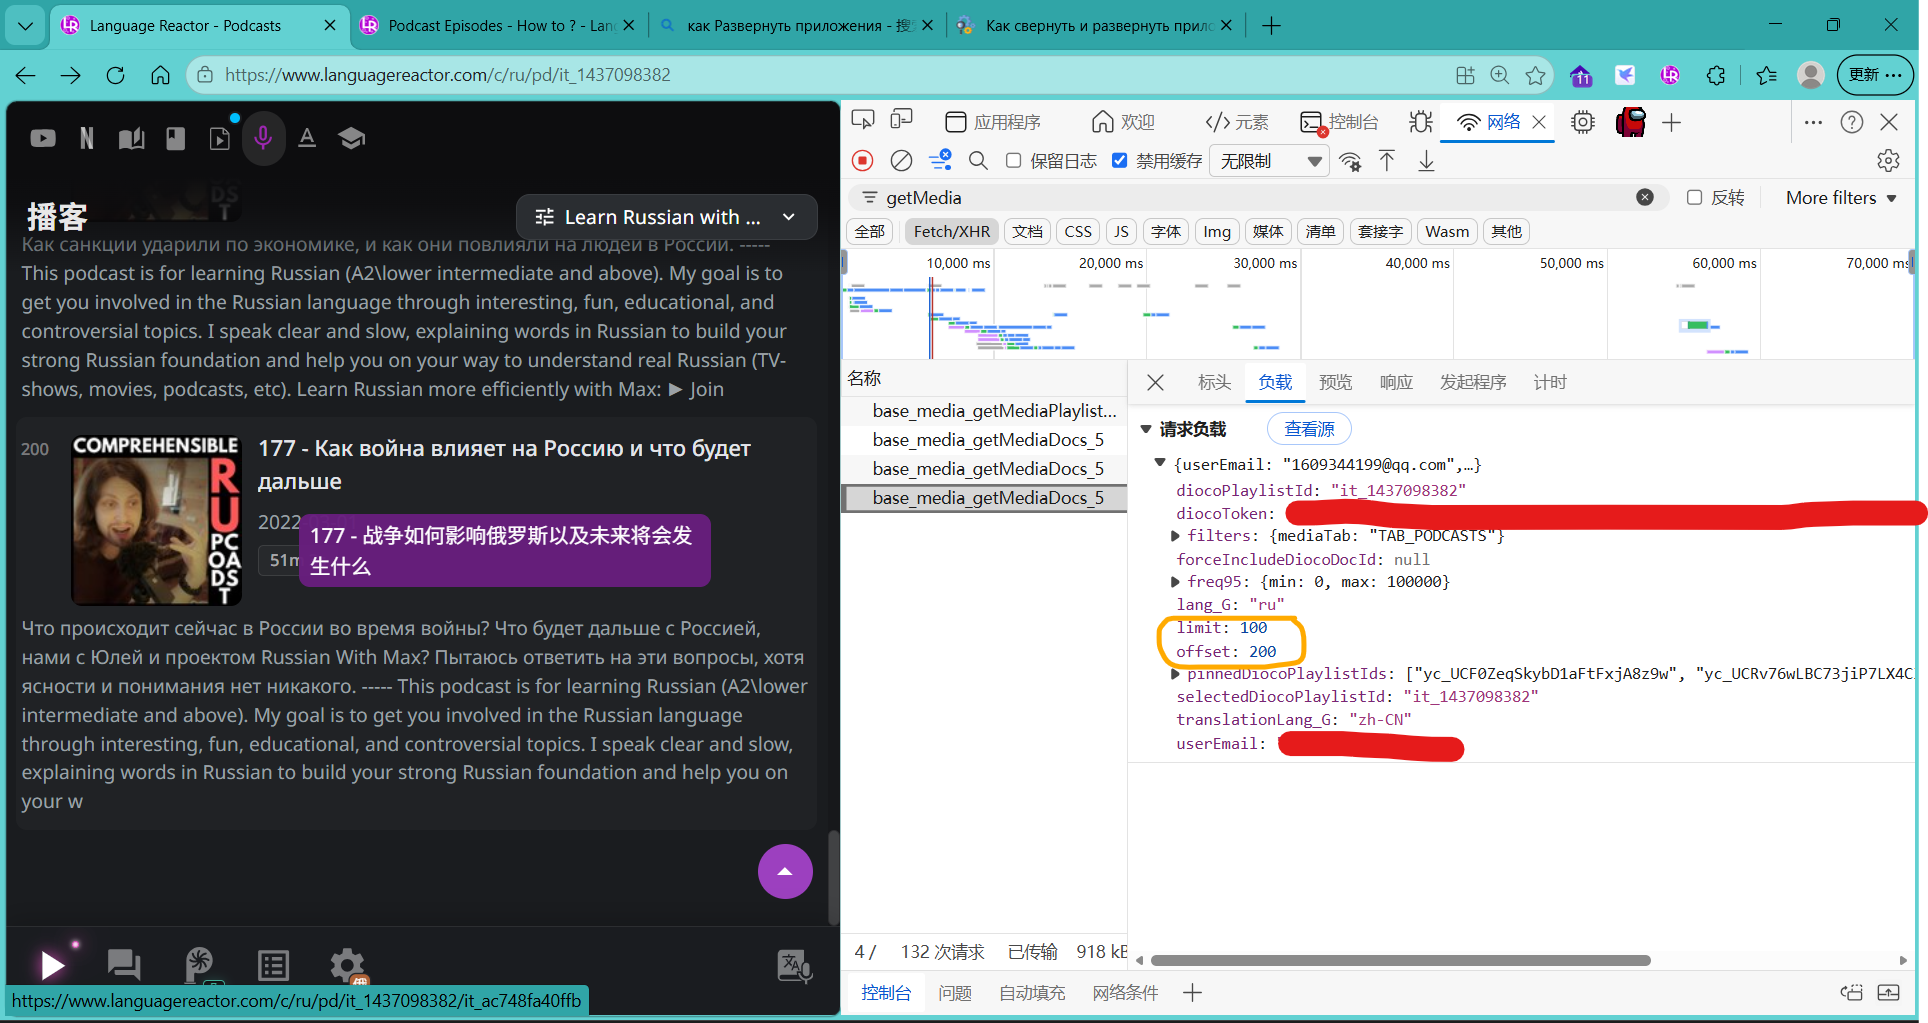Open network conditions wifi-gear icon
This screenshot has width=1928, height=1023.
(x=1350, y=161)
